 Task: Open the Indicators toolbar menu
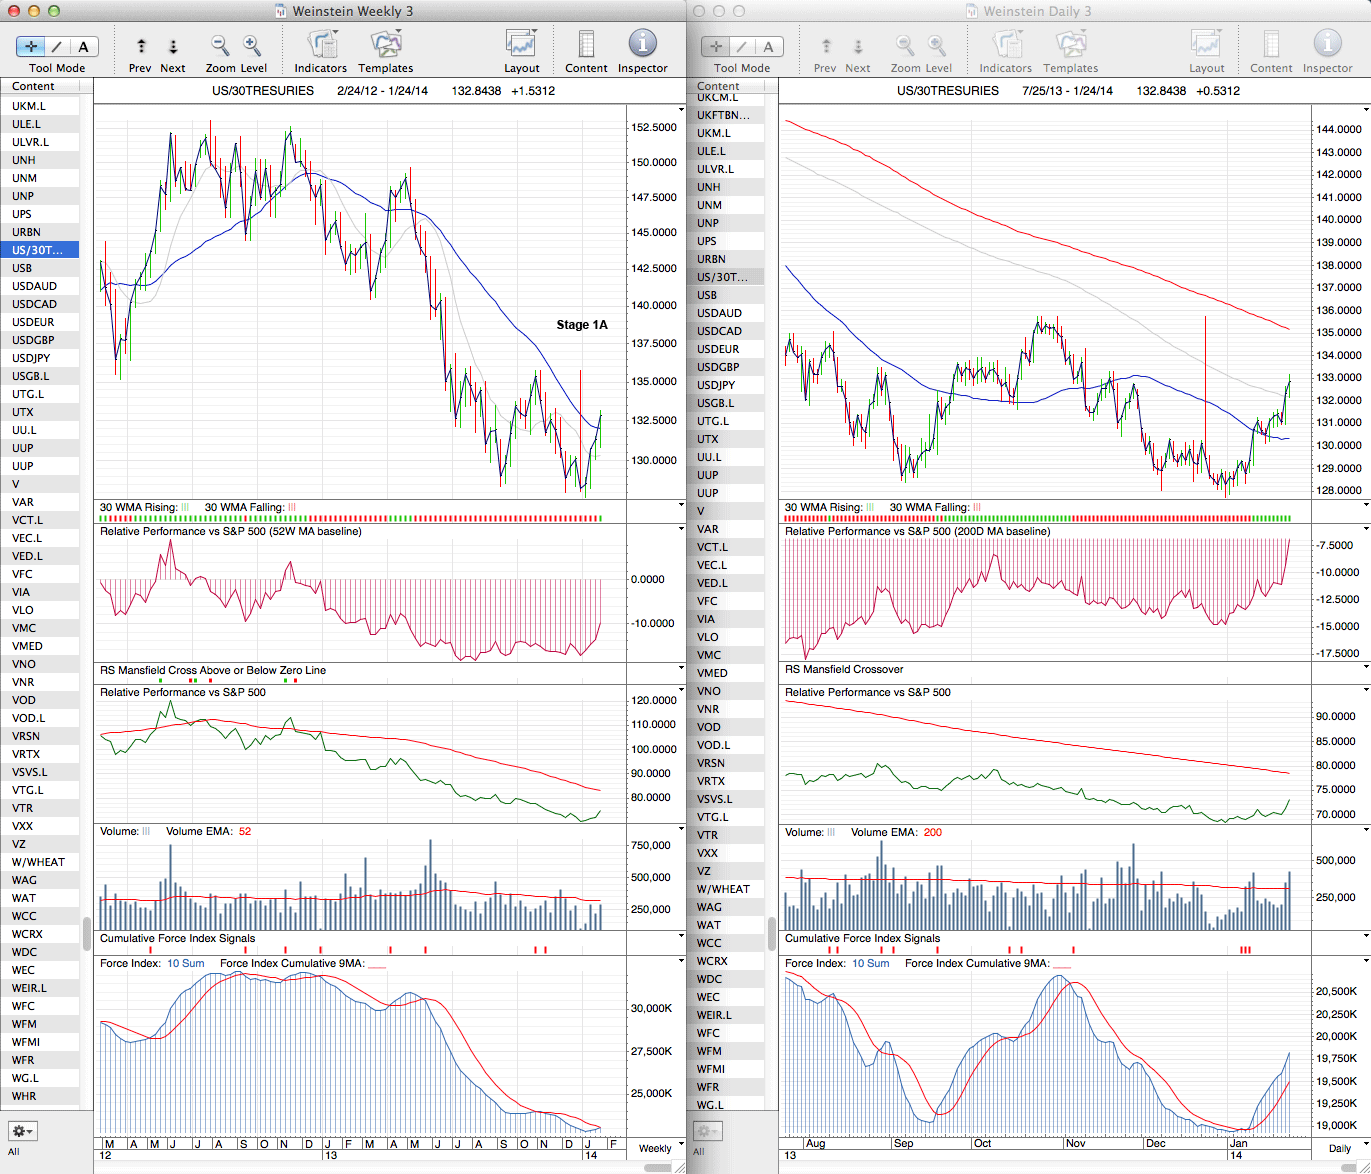click(321, 46)
